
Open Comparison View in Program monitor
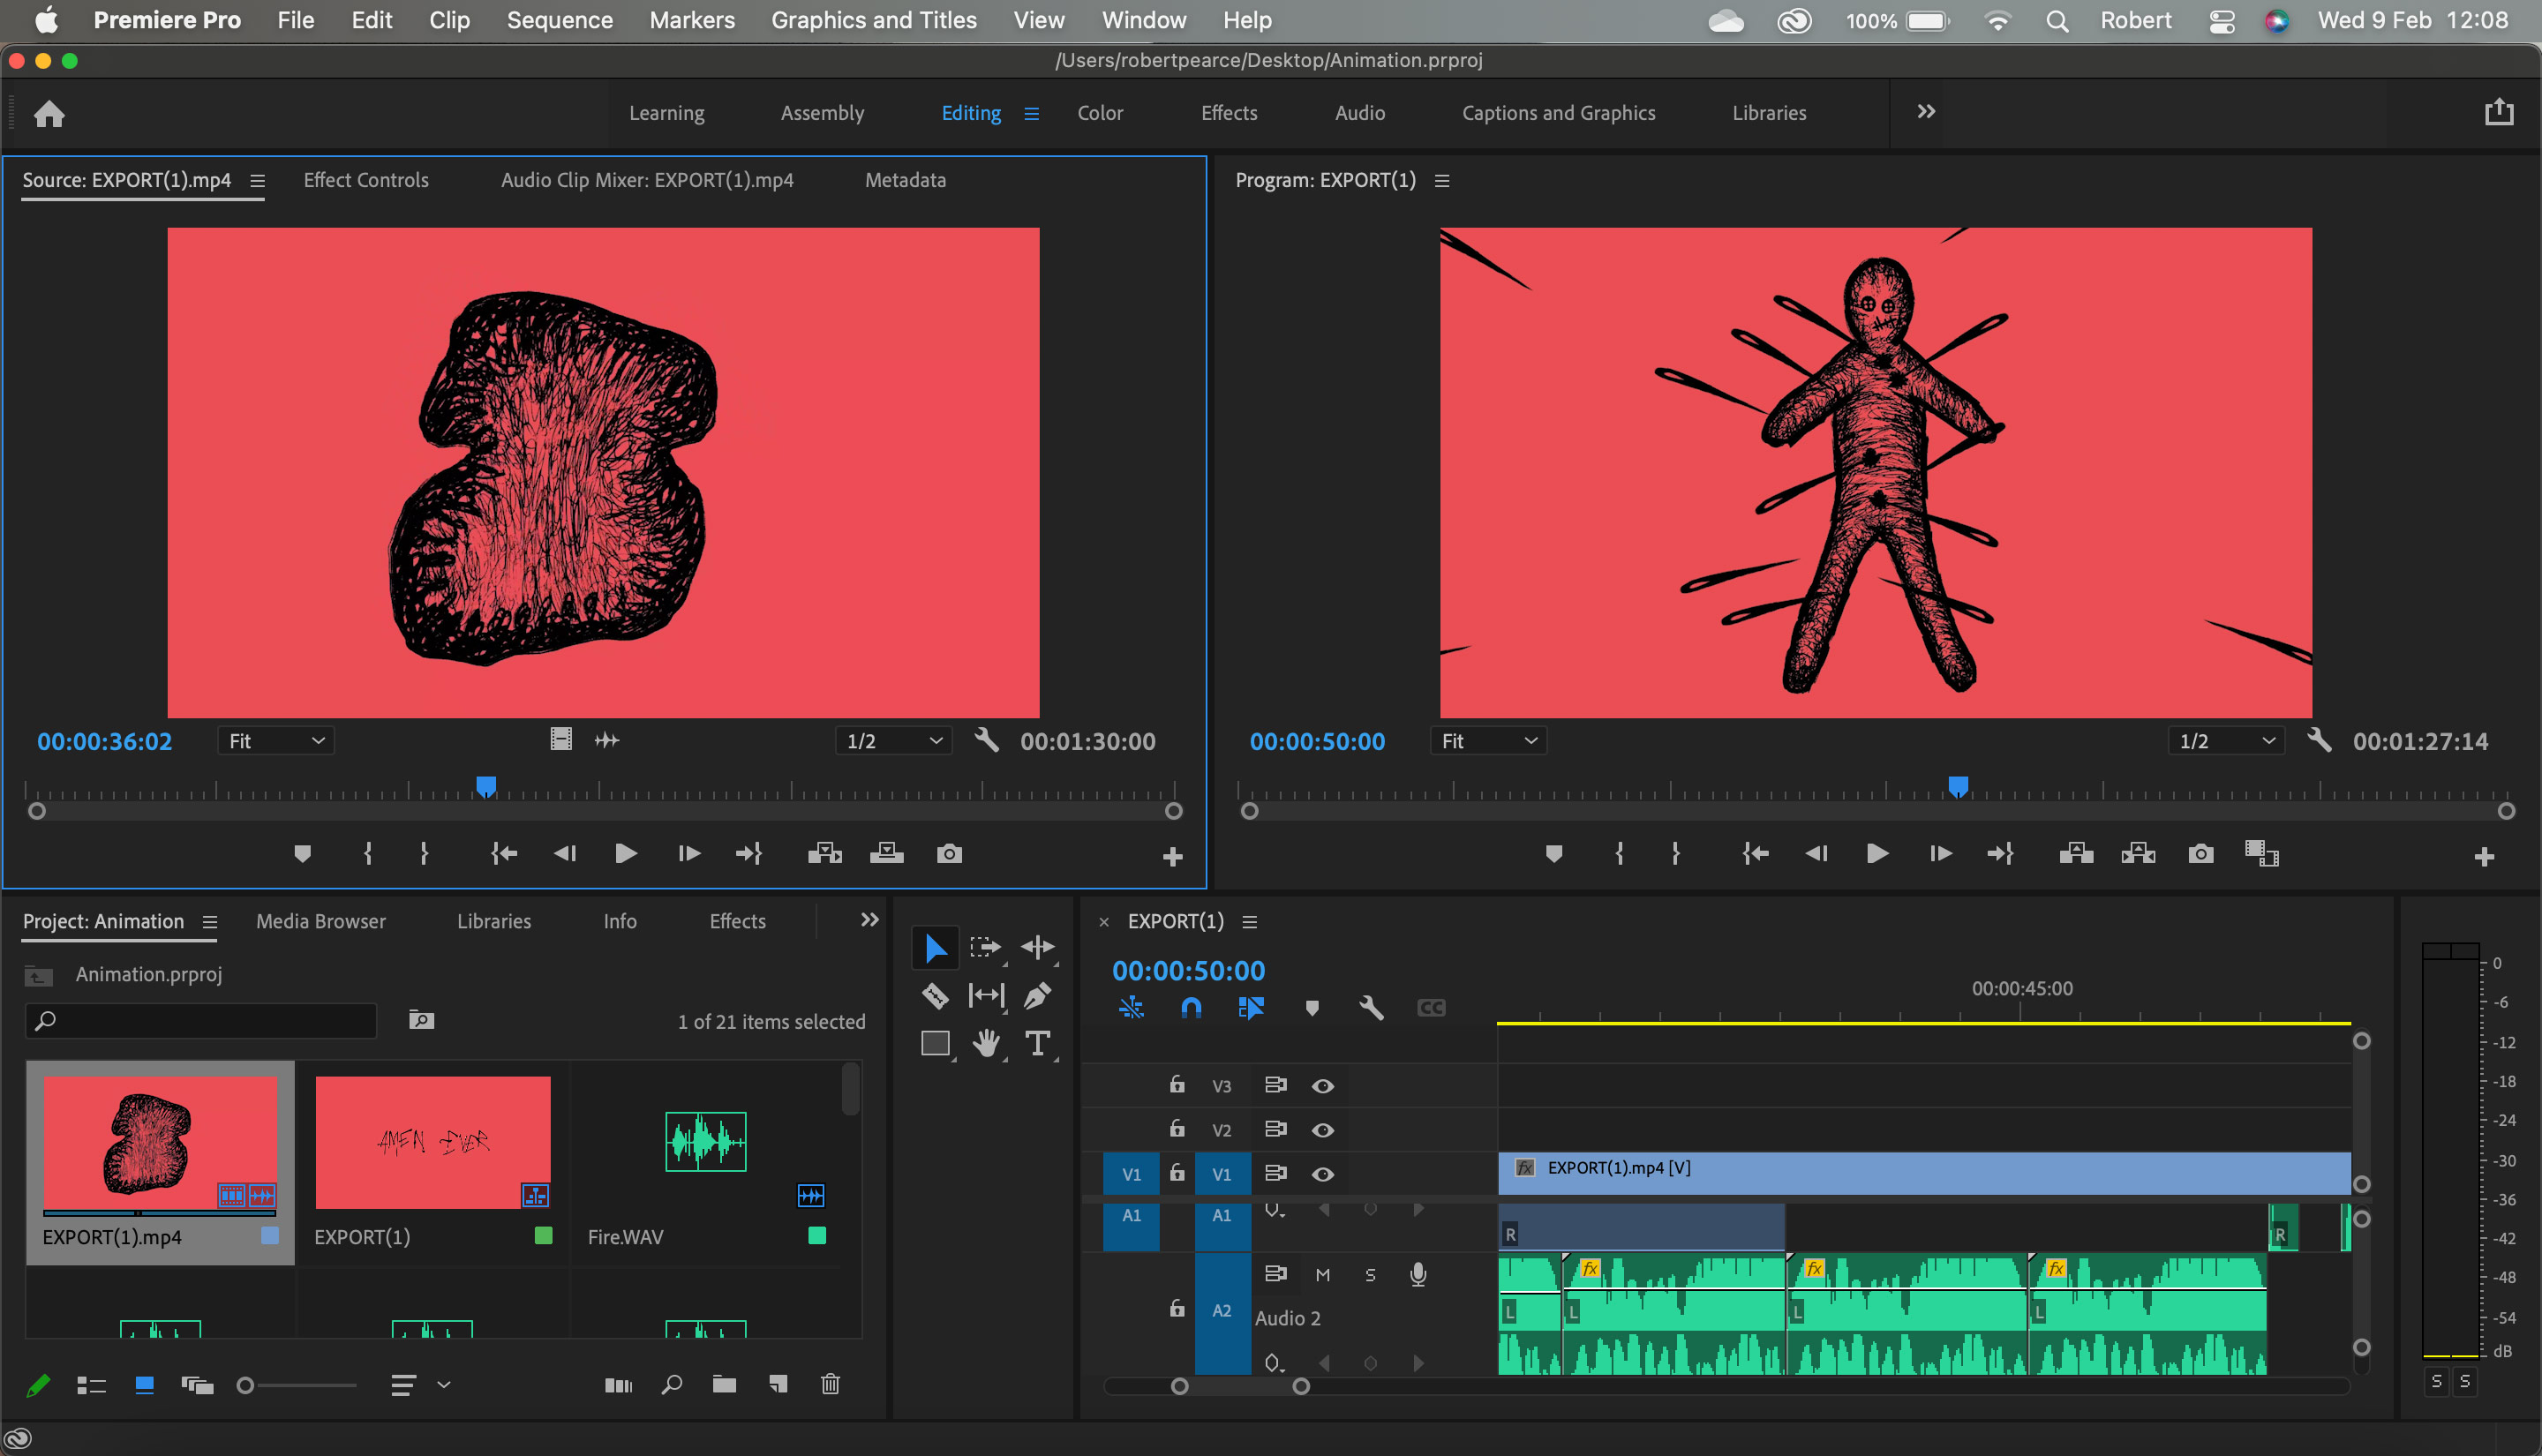[x=2261, y=853]
